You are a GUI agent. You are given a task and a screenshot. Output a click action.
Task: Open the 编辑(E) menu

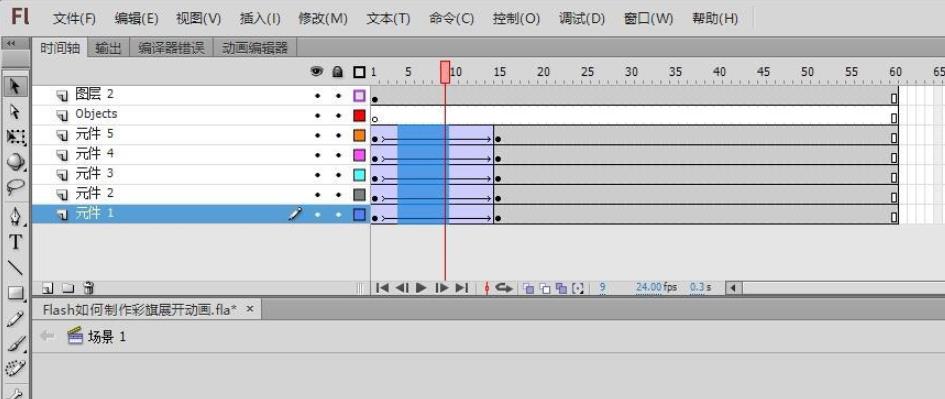coord(136,19)
